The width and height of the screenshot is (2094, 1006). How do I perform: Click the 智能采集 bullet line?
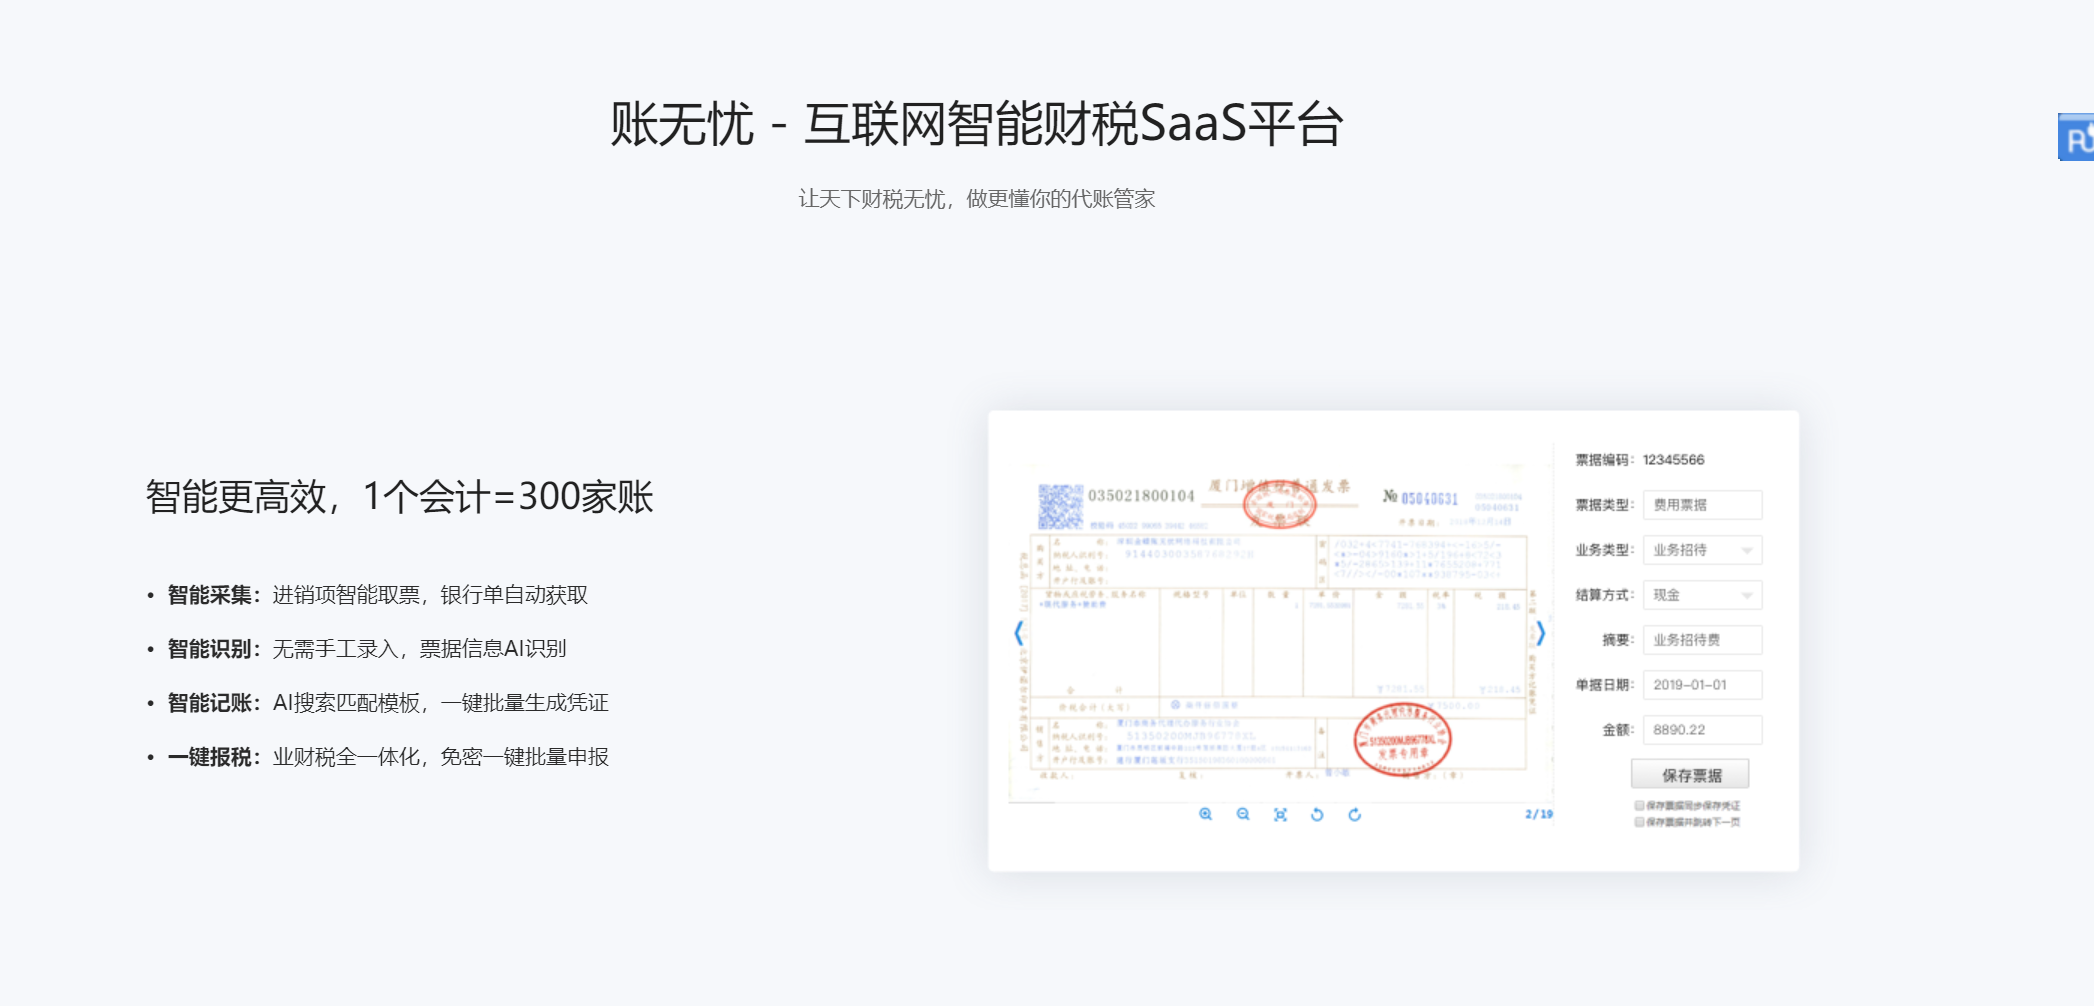click(377, 595)
